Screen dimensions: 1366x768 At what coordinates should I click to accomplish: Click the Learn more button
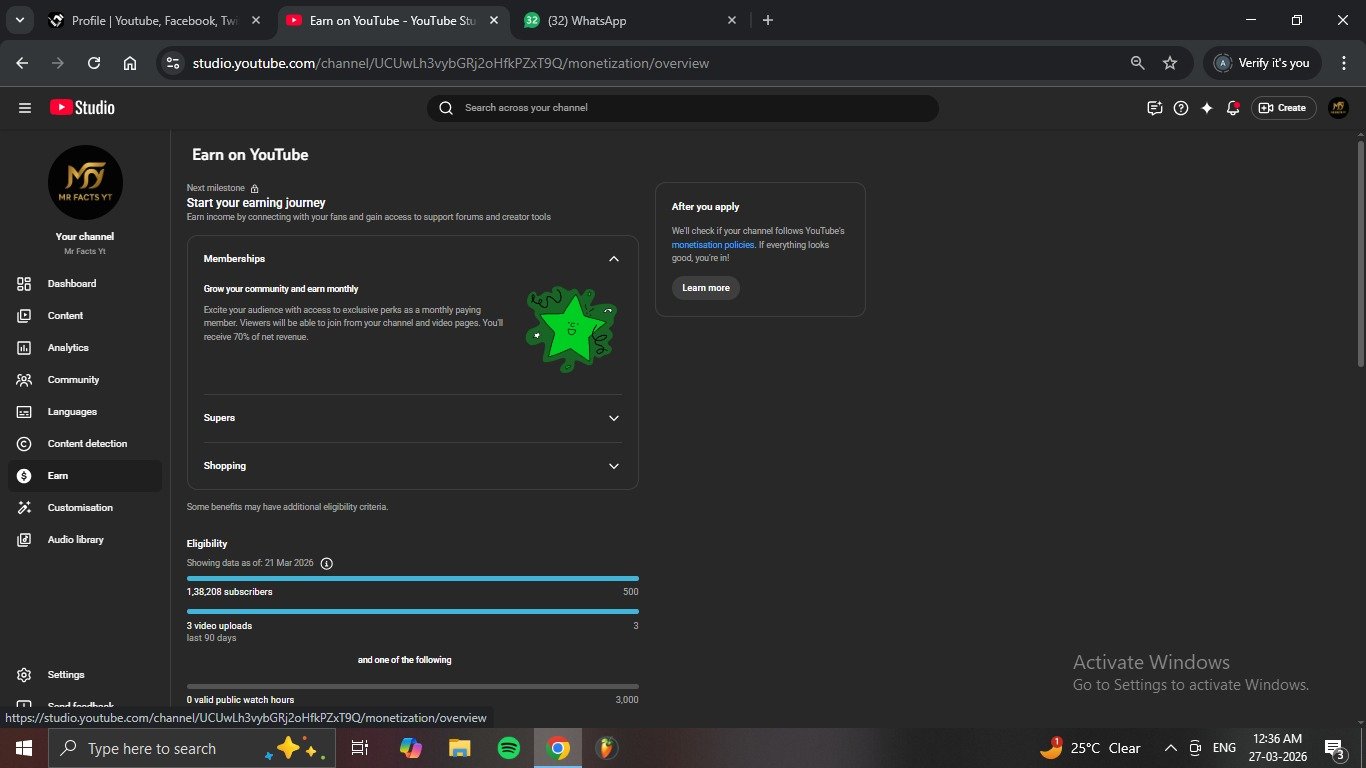(705, 288)
